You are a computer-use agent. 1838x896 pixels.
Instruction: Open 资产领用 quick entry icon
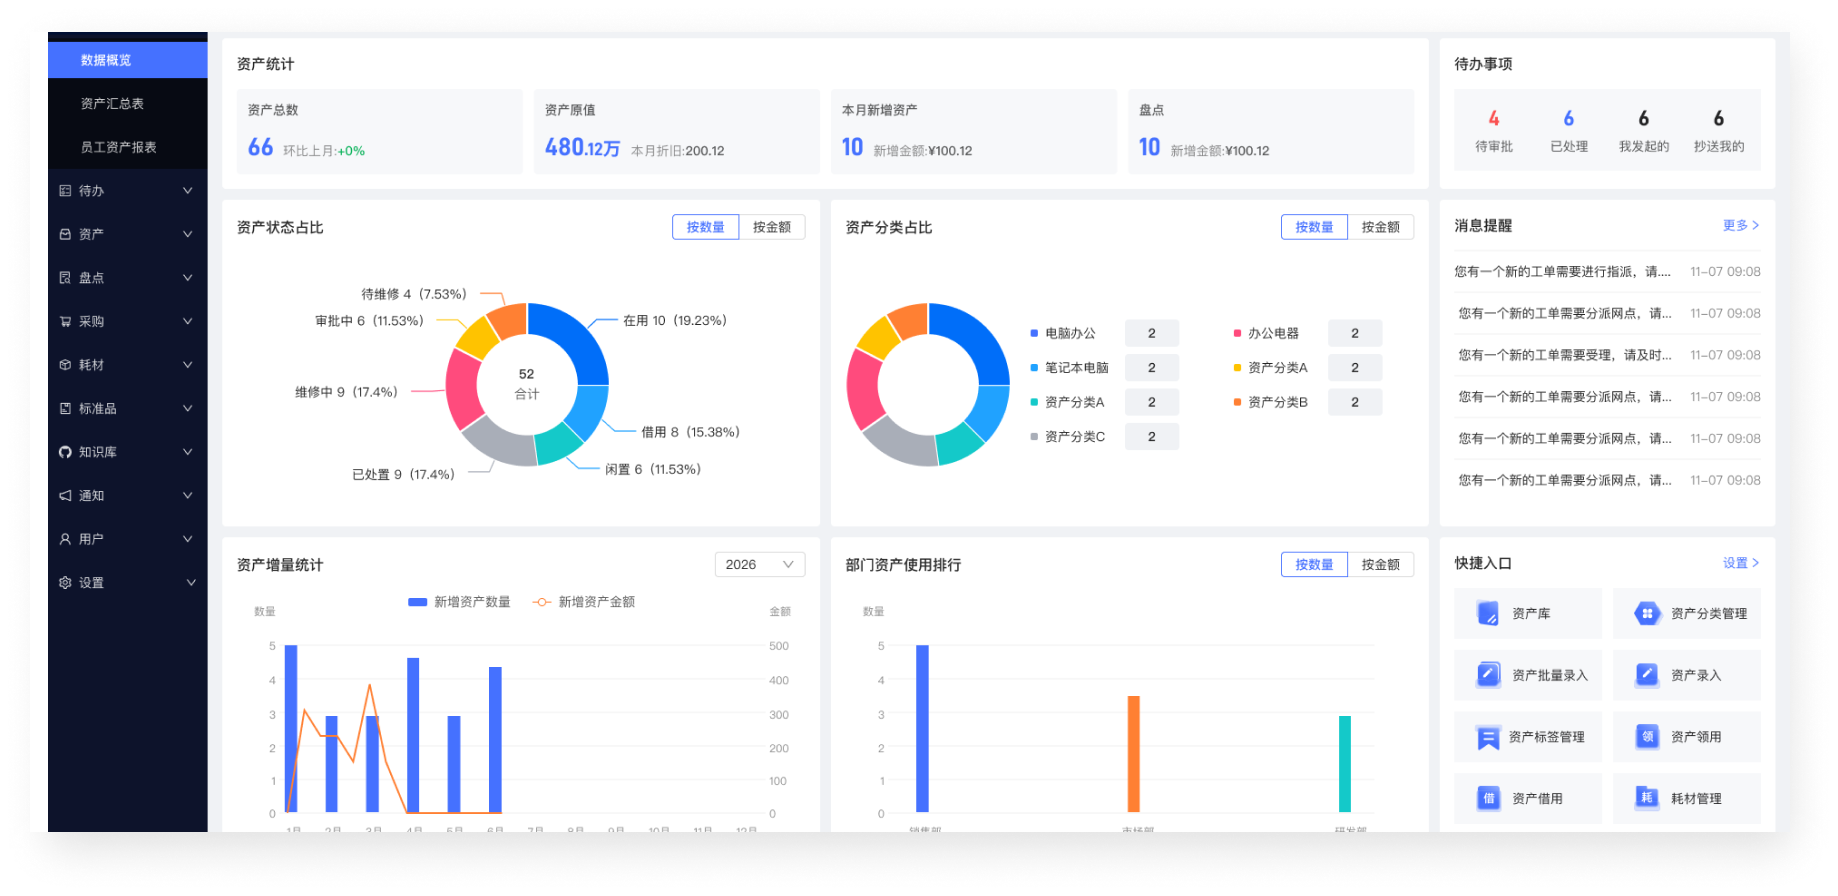[x=1646, y=737]
